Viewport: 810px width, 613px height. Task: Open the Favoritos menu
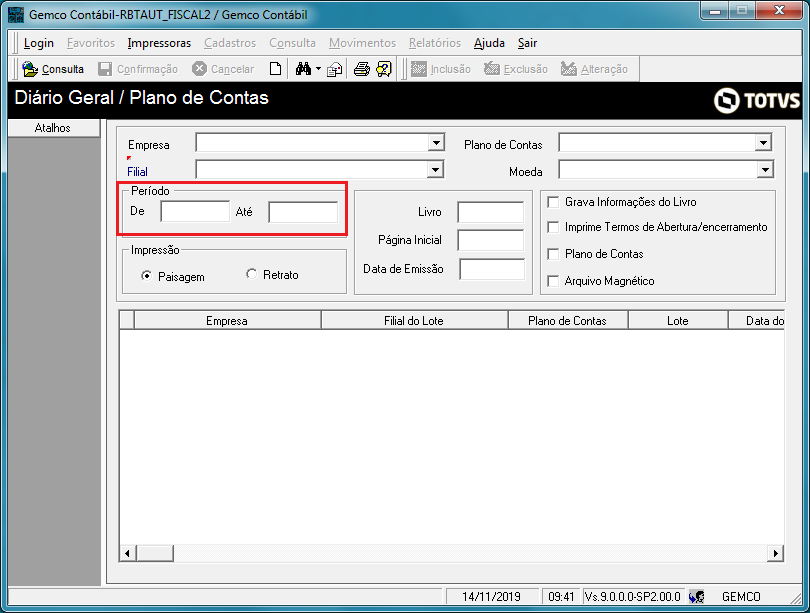(x=91, y=43)
